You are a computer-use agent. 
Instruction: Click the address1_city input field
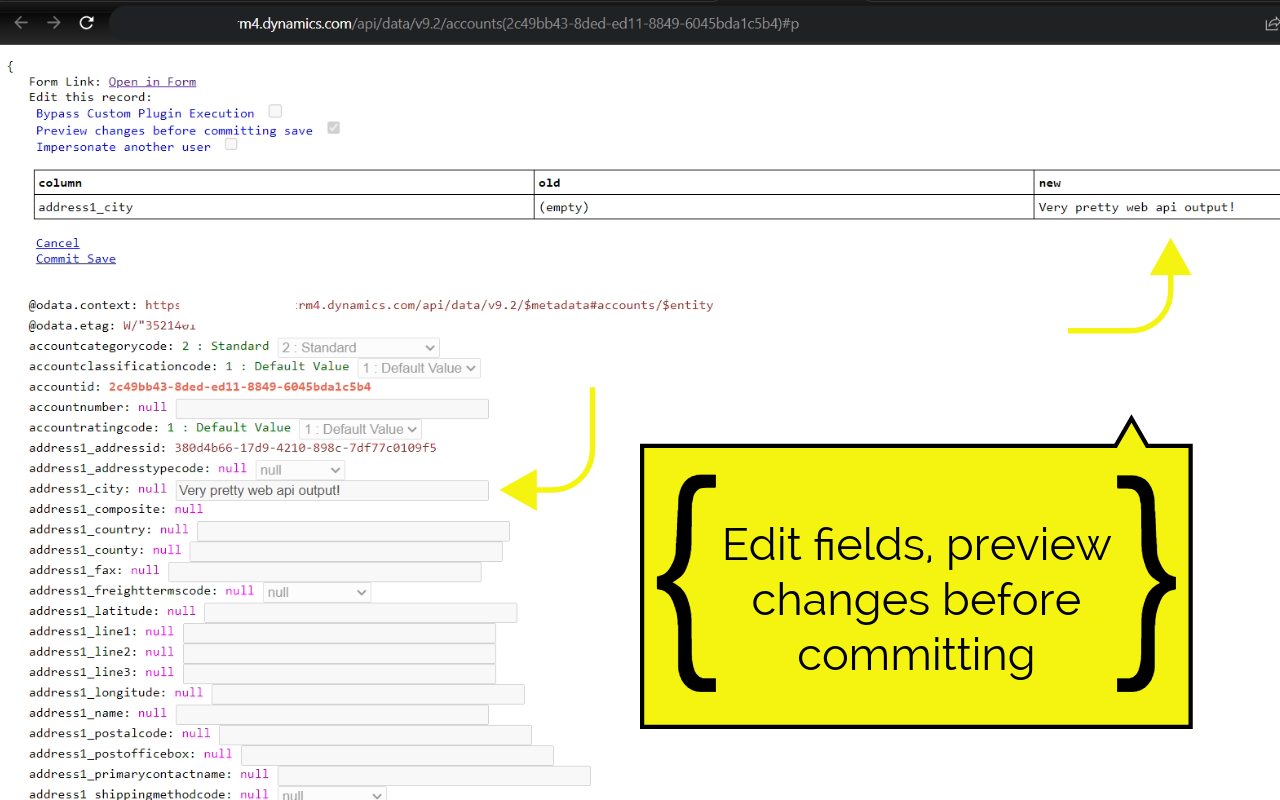(x=332, y=490)
